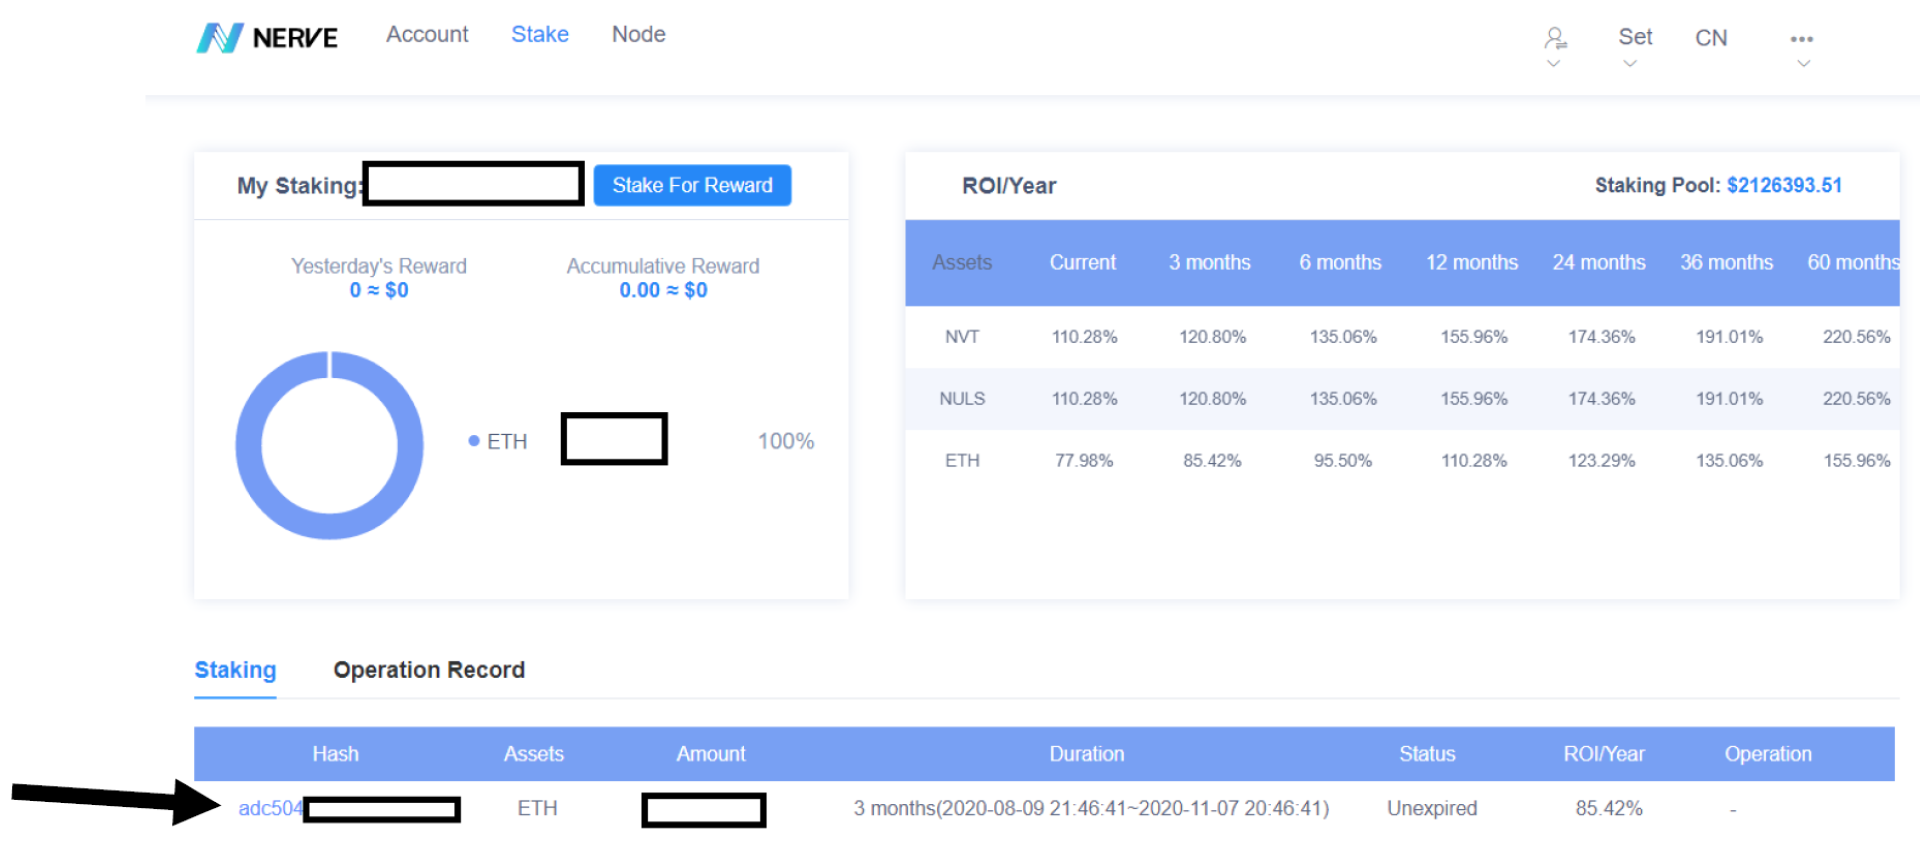Viewport: 1920px width, 862px height.
Task: Click the ETH legend dot
Action: tap(474, 441)
